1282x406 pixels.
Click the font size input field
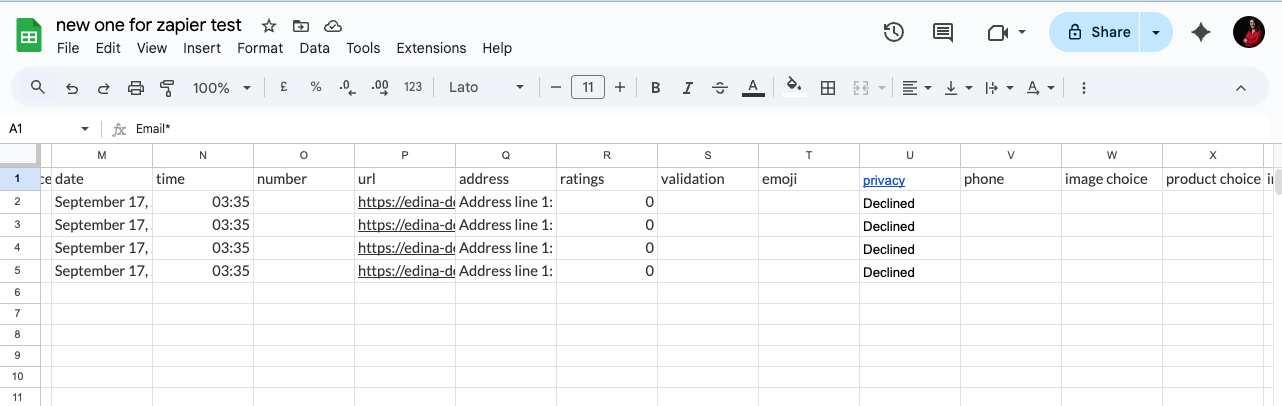[588, 88]
